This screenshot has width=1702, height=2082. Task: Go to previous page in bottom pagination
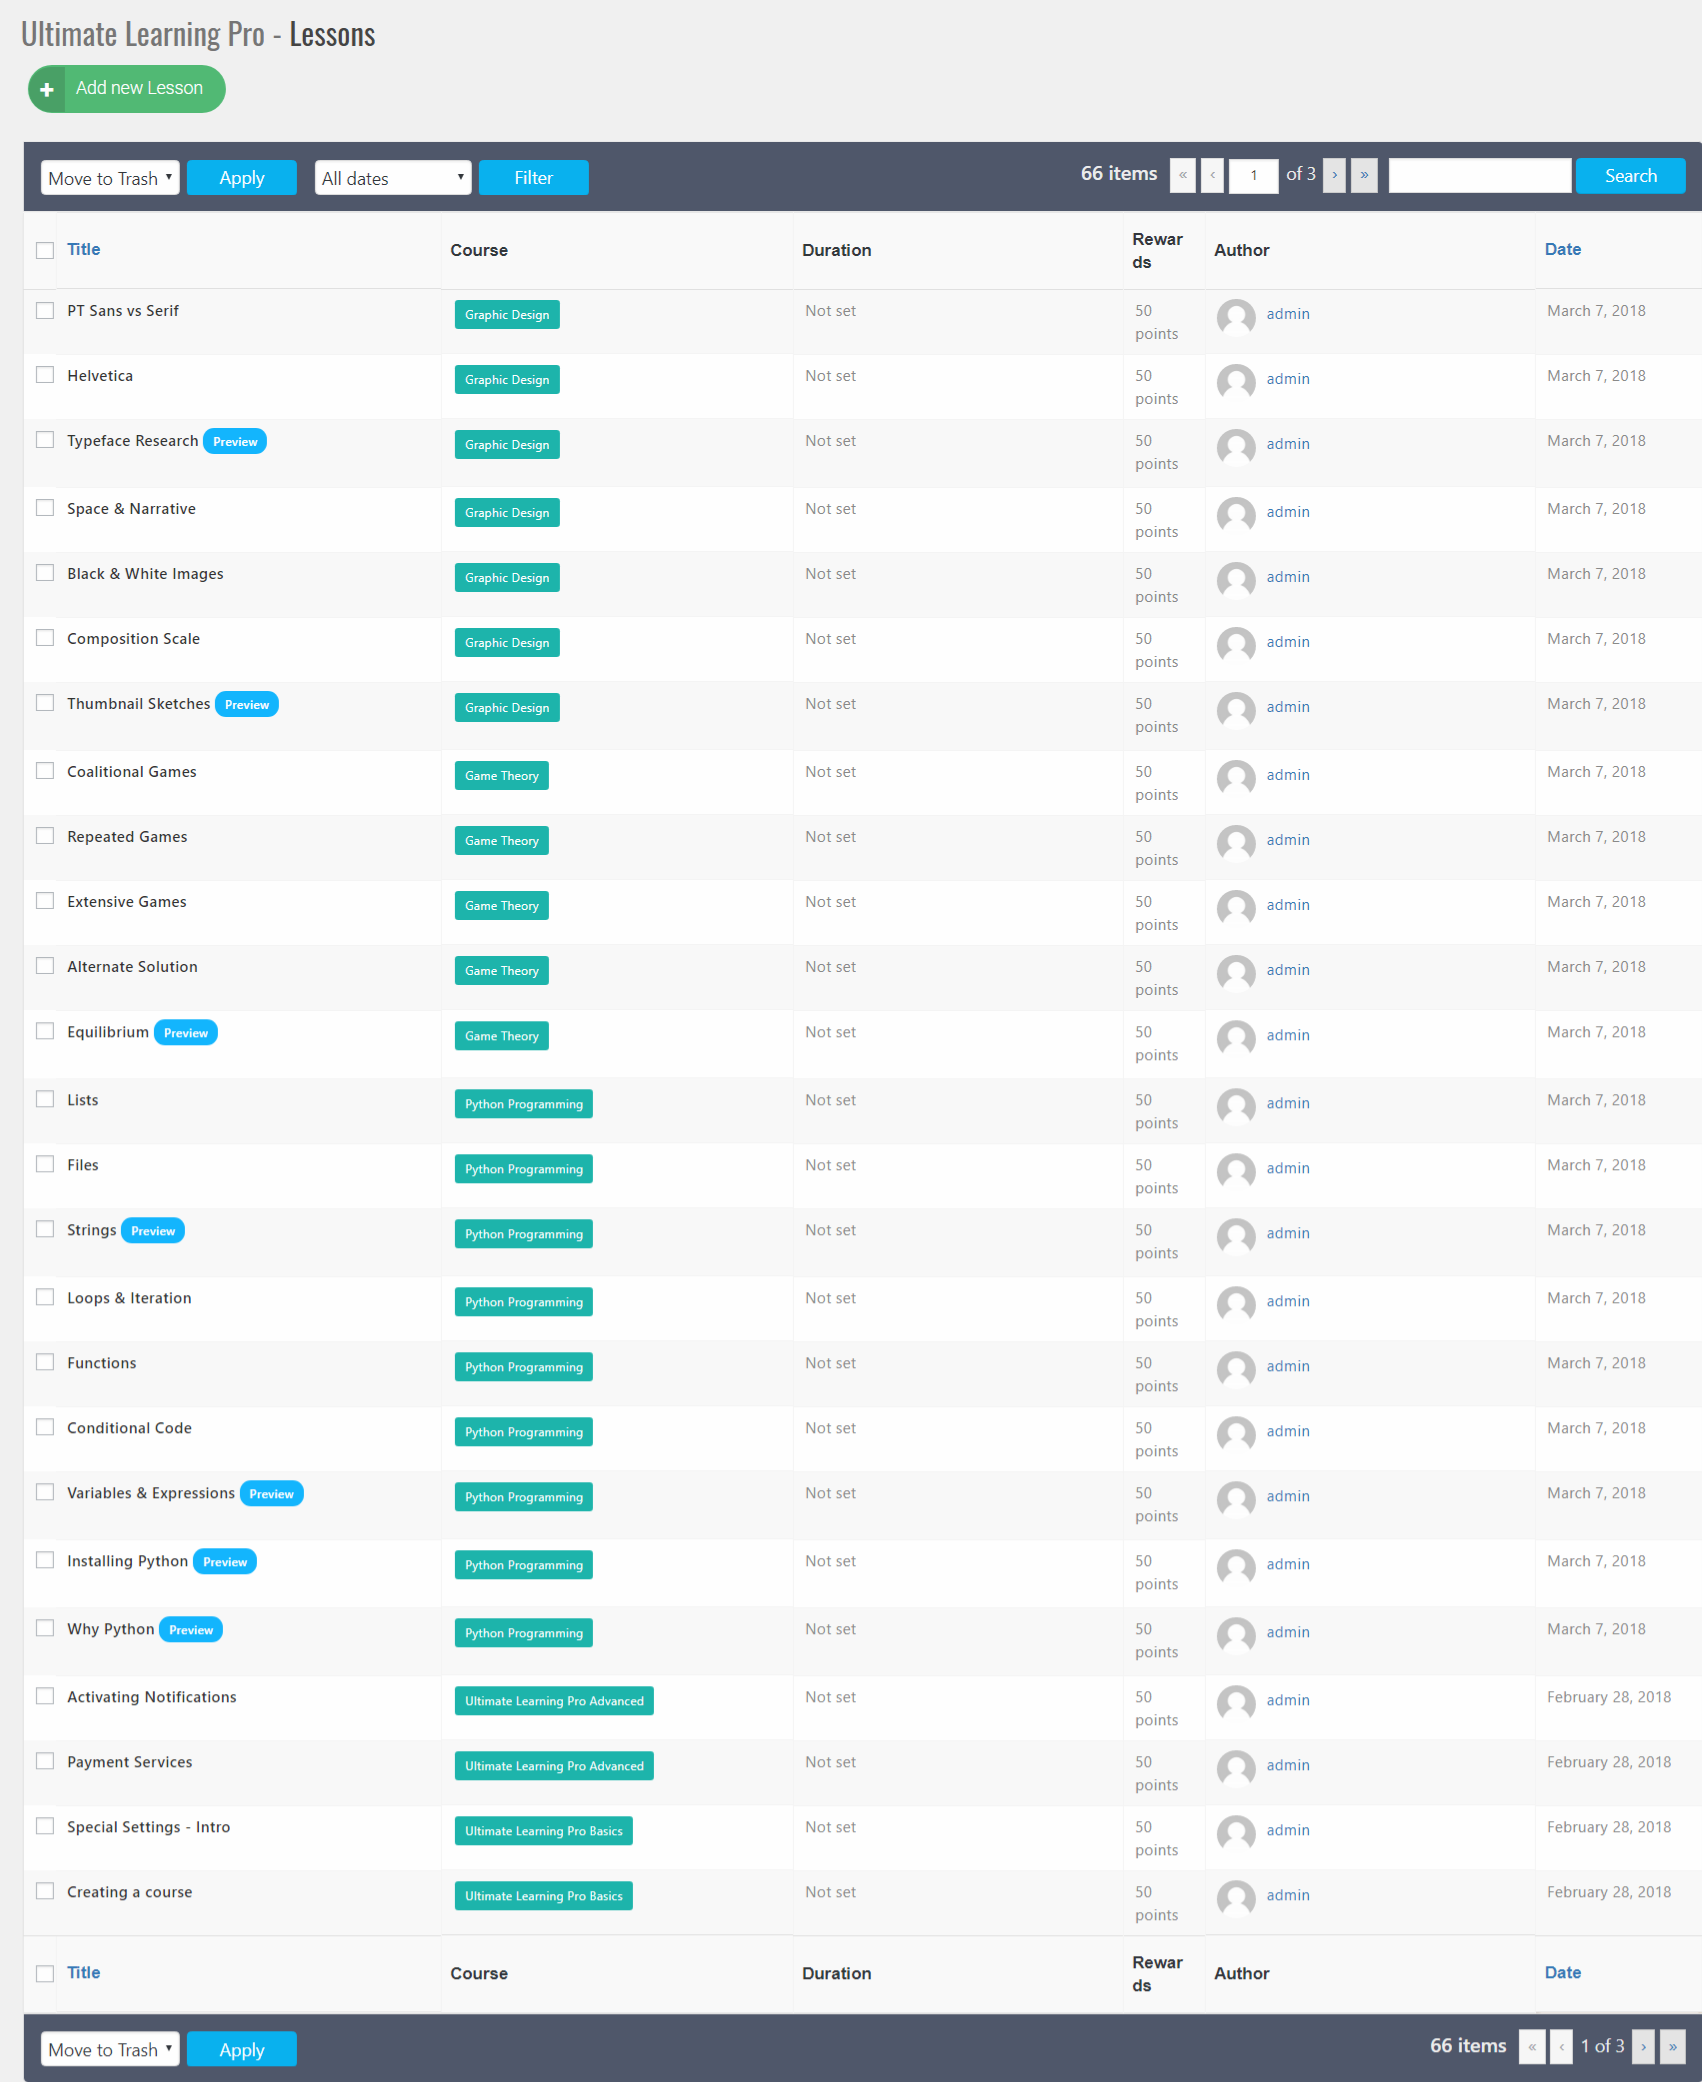pos(1561,2047)
